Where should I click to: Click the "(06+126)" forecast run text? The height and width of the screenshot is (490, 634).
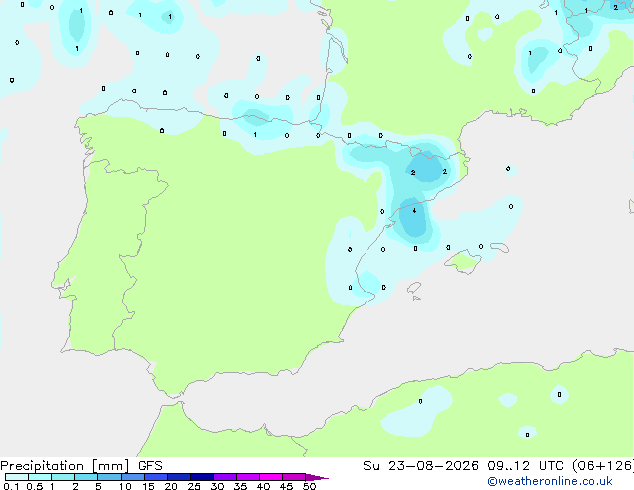point(602,466)
